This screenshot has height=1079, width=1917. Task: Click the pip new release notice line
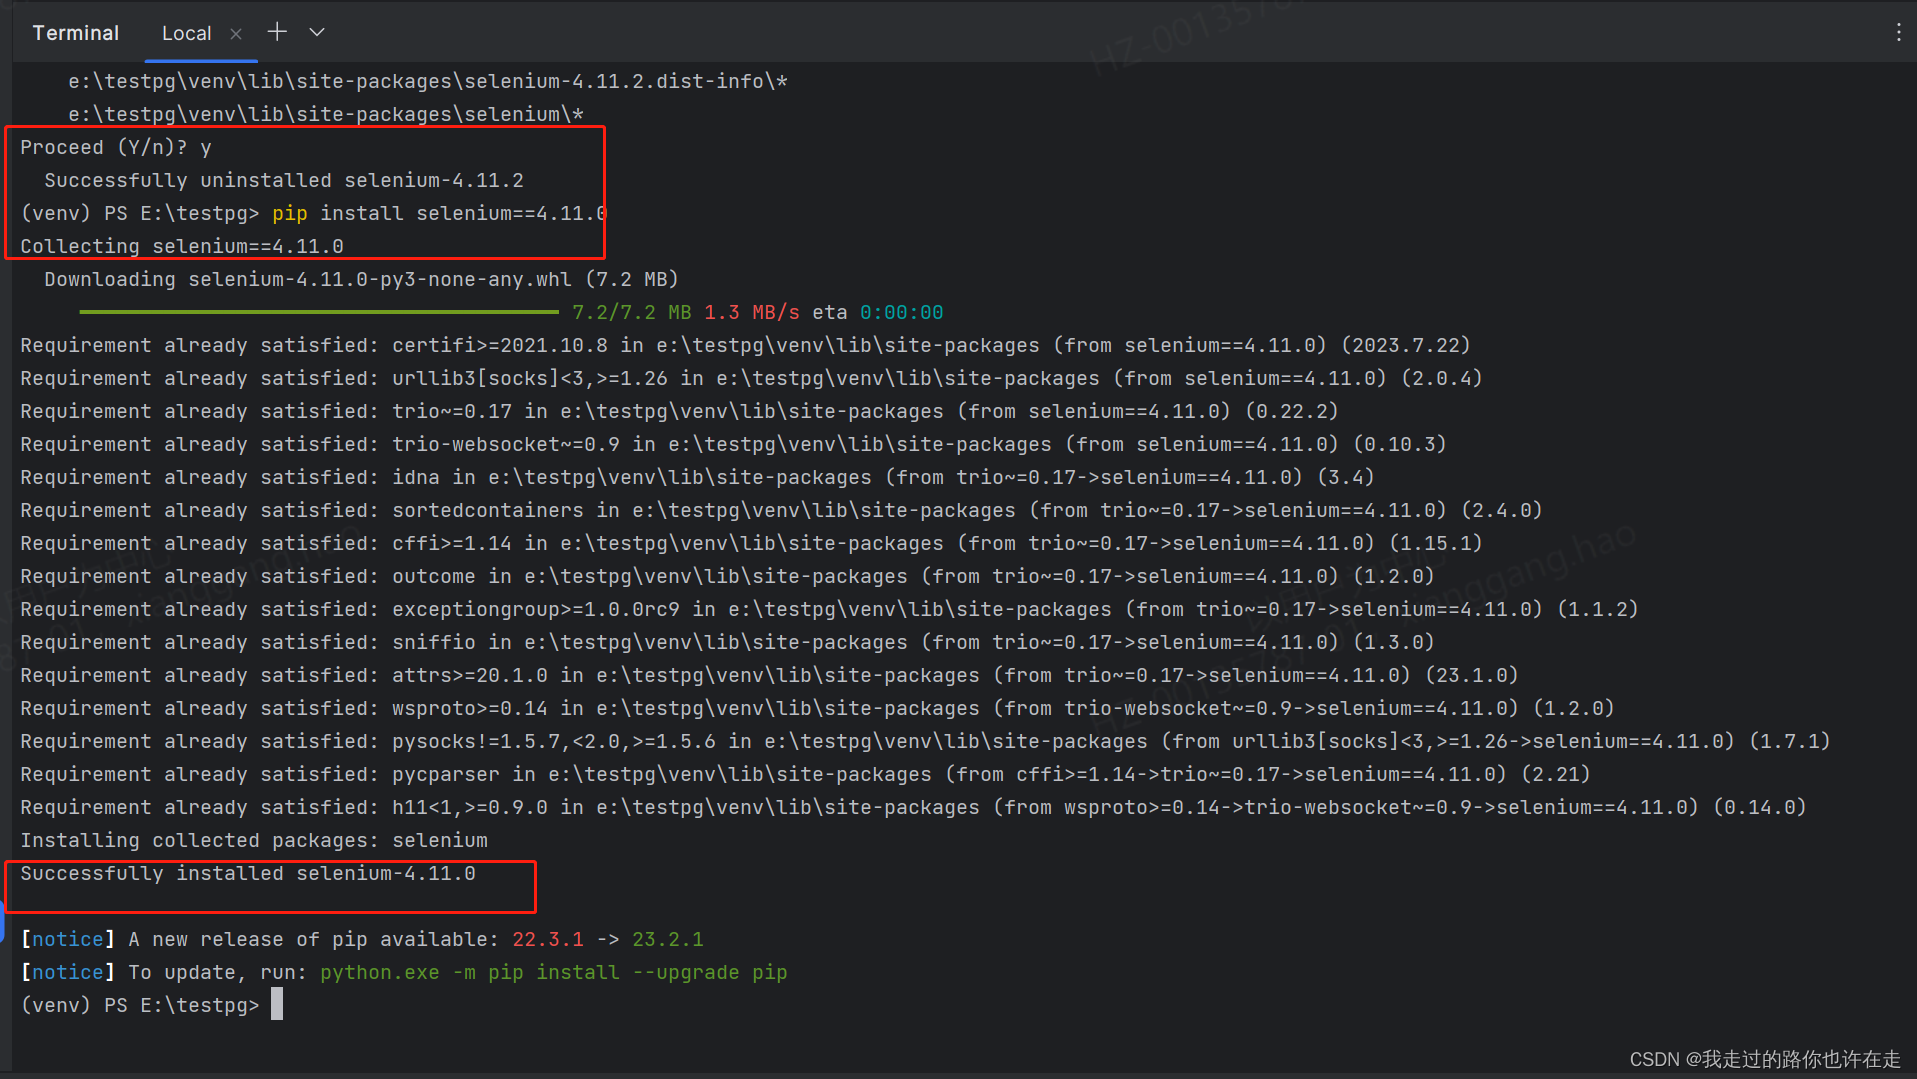(x=362, y=939)
